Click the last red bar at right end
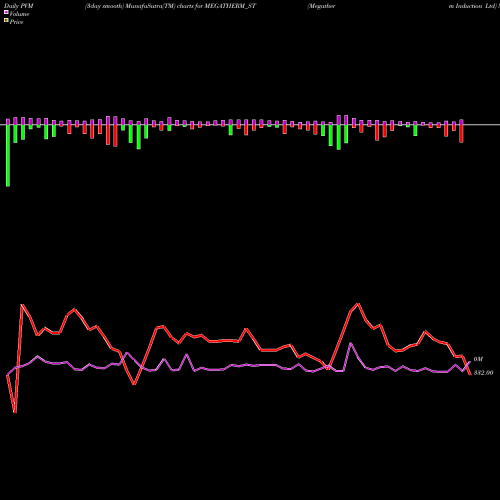 click(x=461, y=134)
